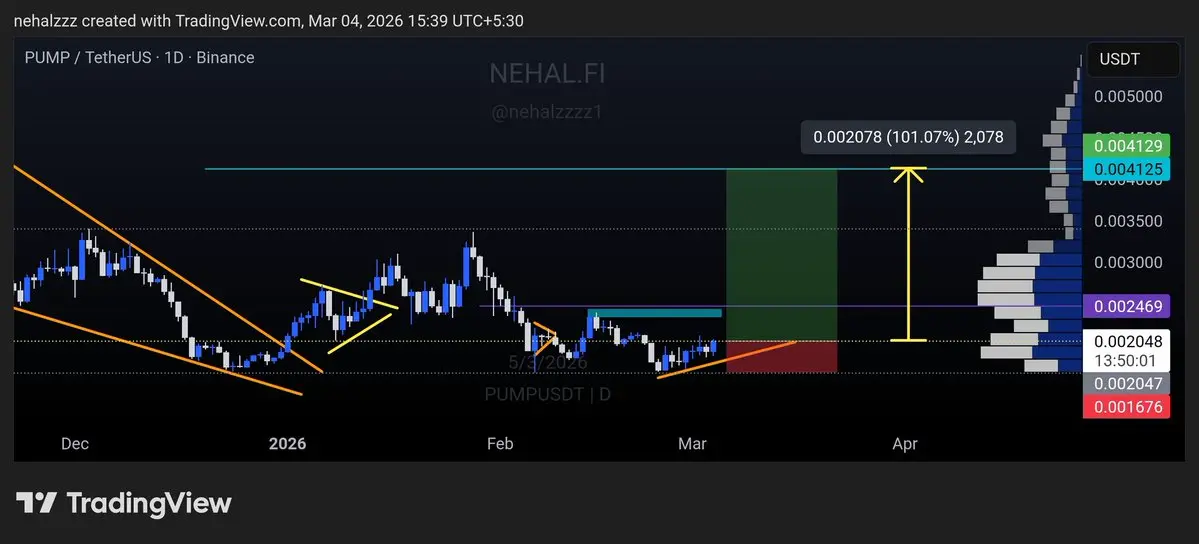Select the red stop-loss zone

[781, 357]
